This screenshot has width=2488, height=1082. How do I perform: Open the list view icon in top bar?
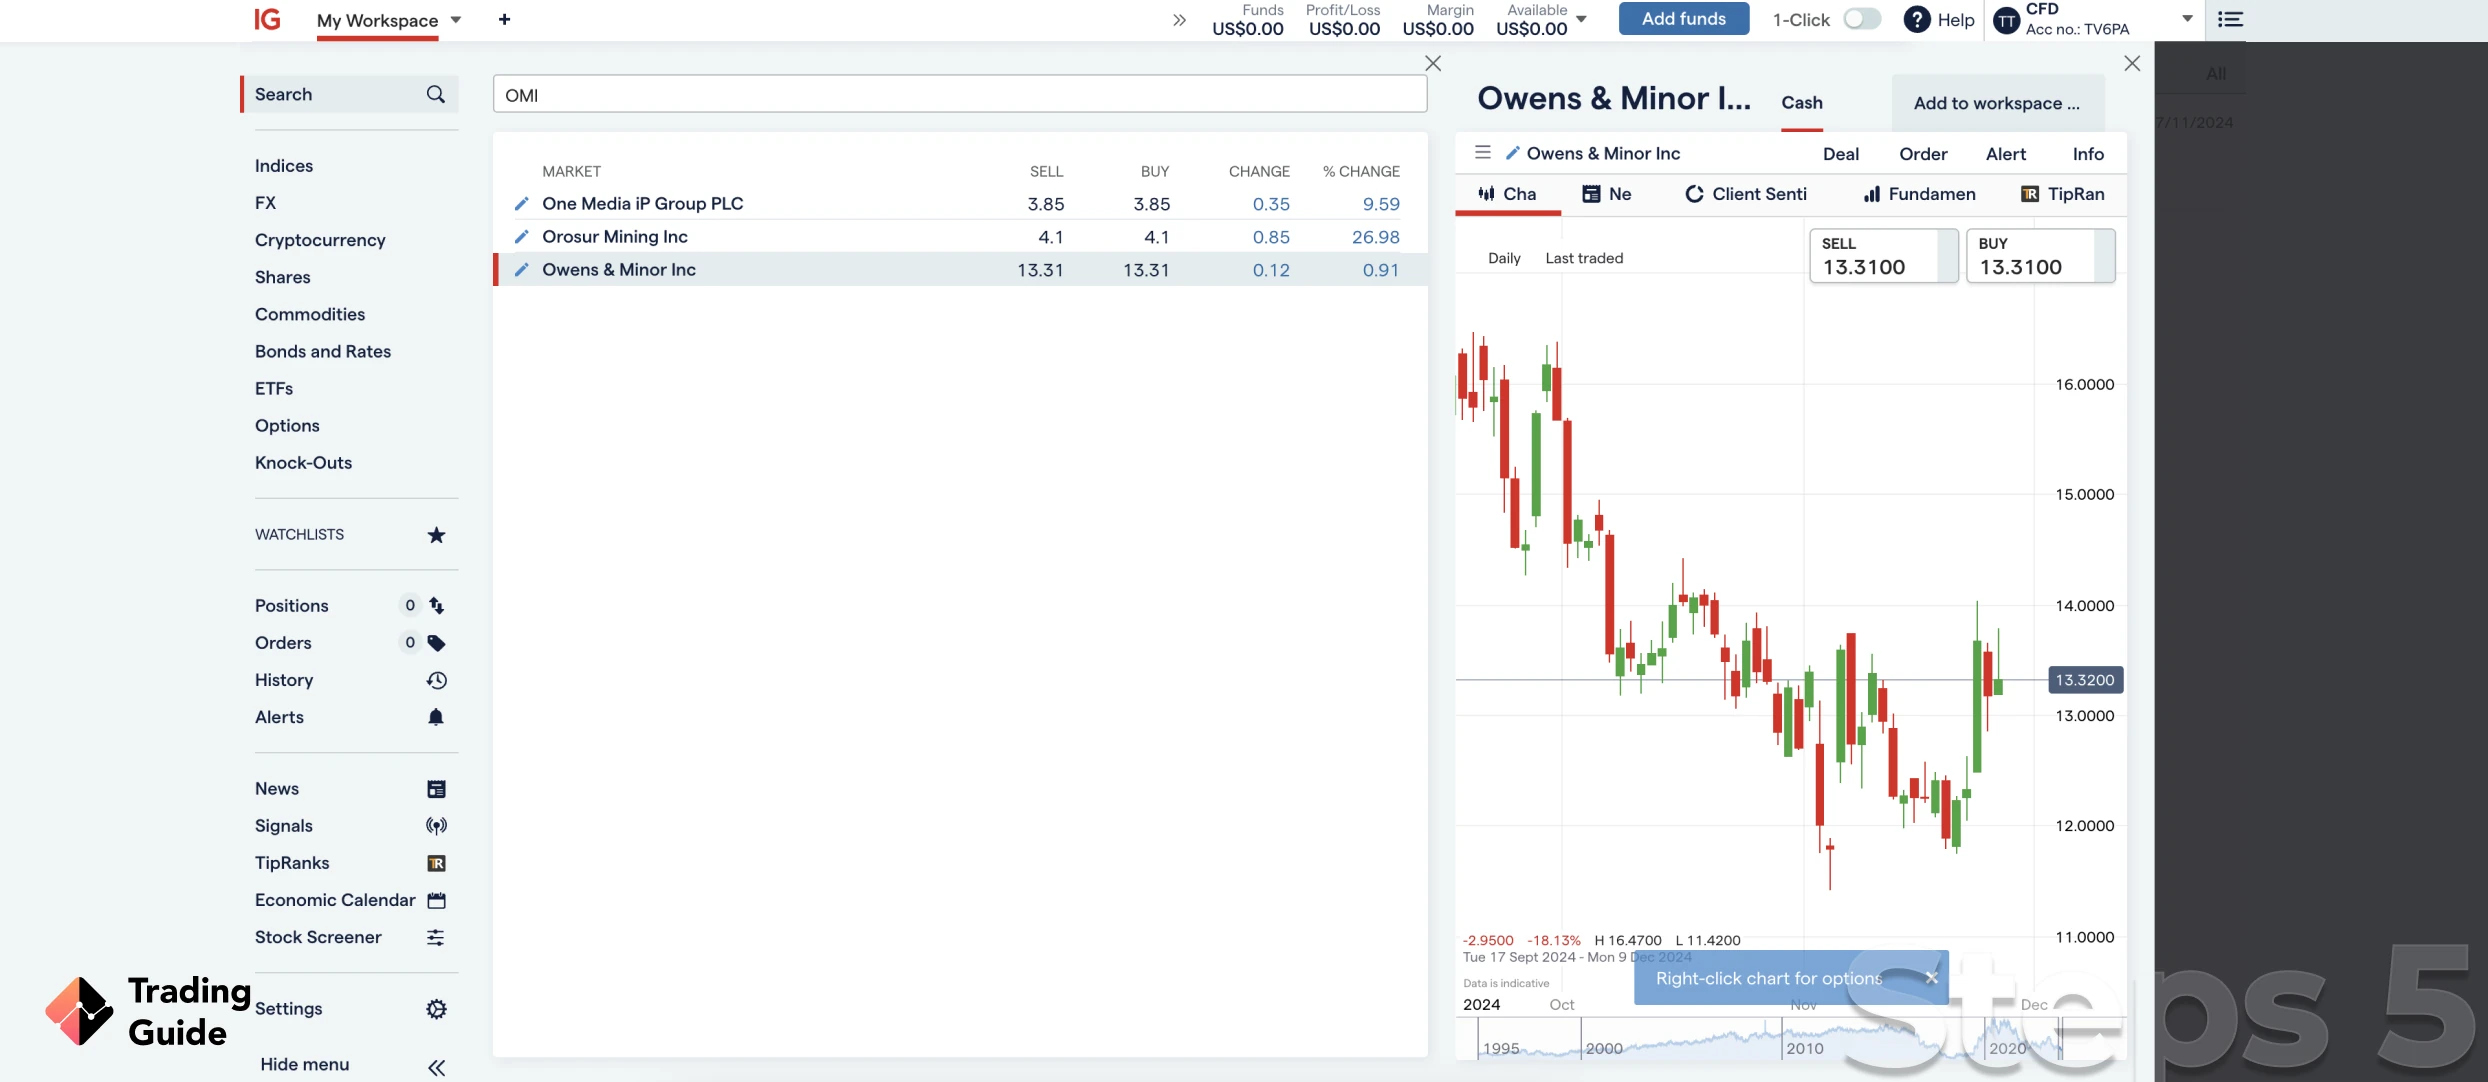(2230, 19)
